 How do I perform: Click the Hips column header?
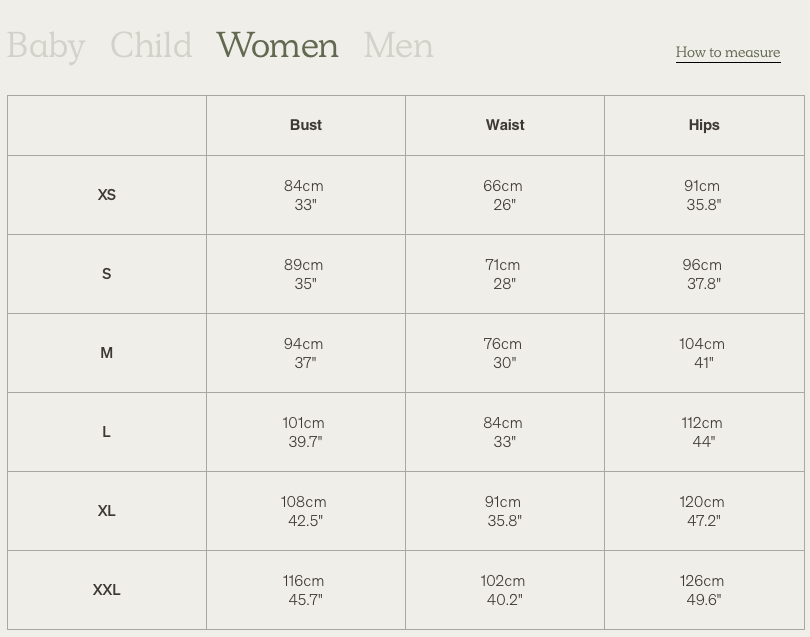click(x=704, y=125)
